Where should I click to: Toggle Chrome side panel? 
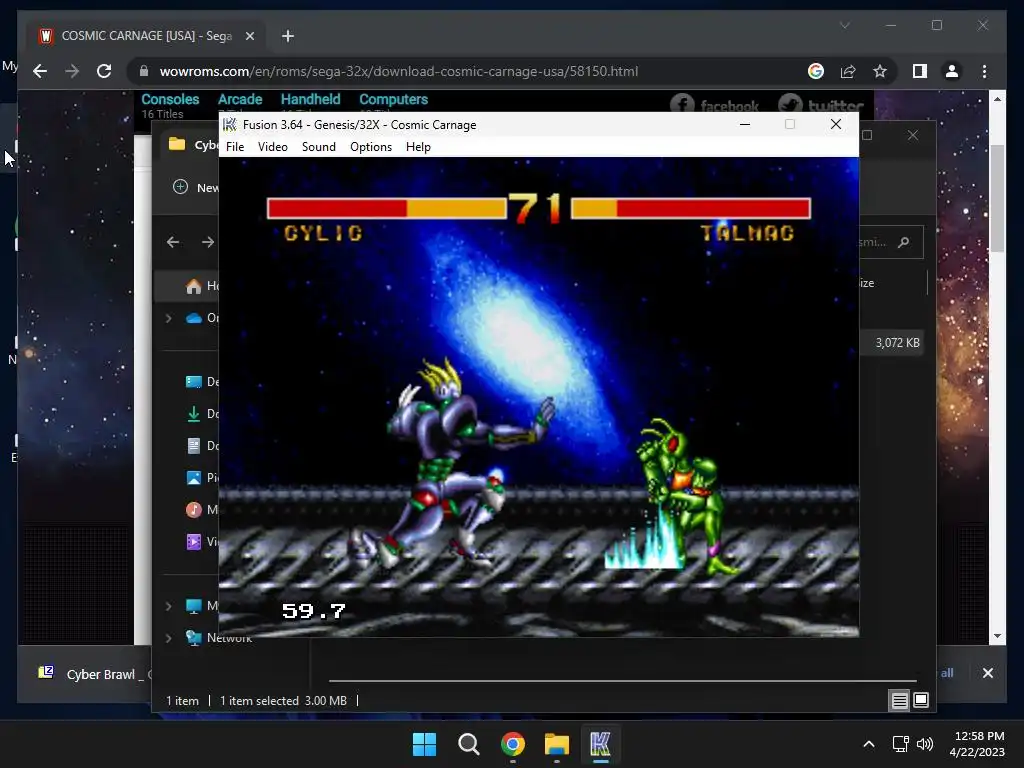click(920, 71)
